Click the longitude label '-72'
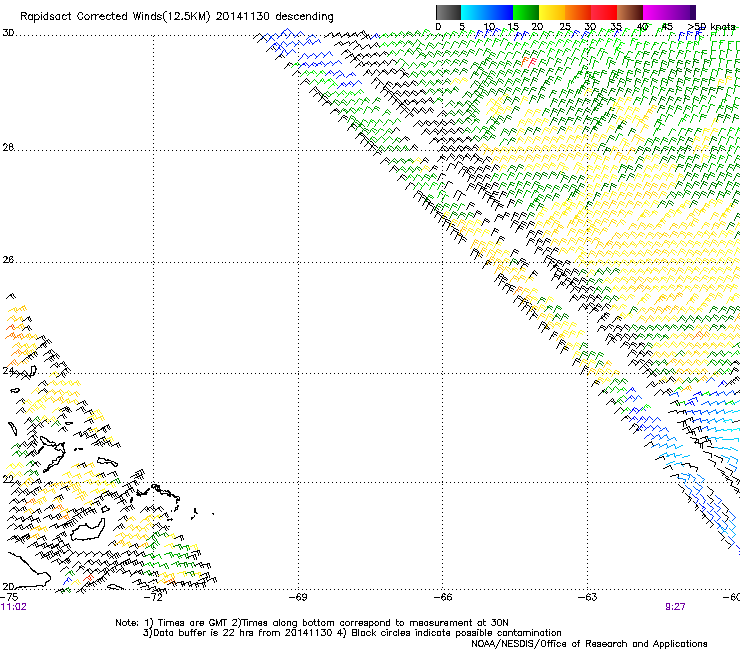The width and height of the screenshot is (740, 650). [x=153, y=597]
